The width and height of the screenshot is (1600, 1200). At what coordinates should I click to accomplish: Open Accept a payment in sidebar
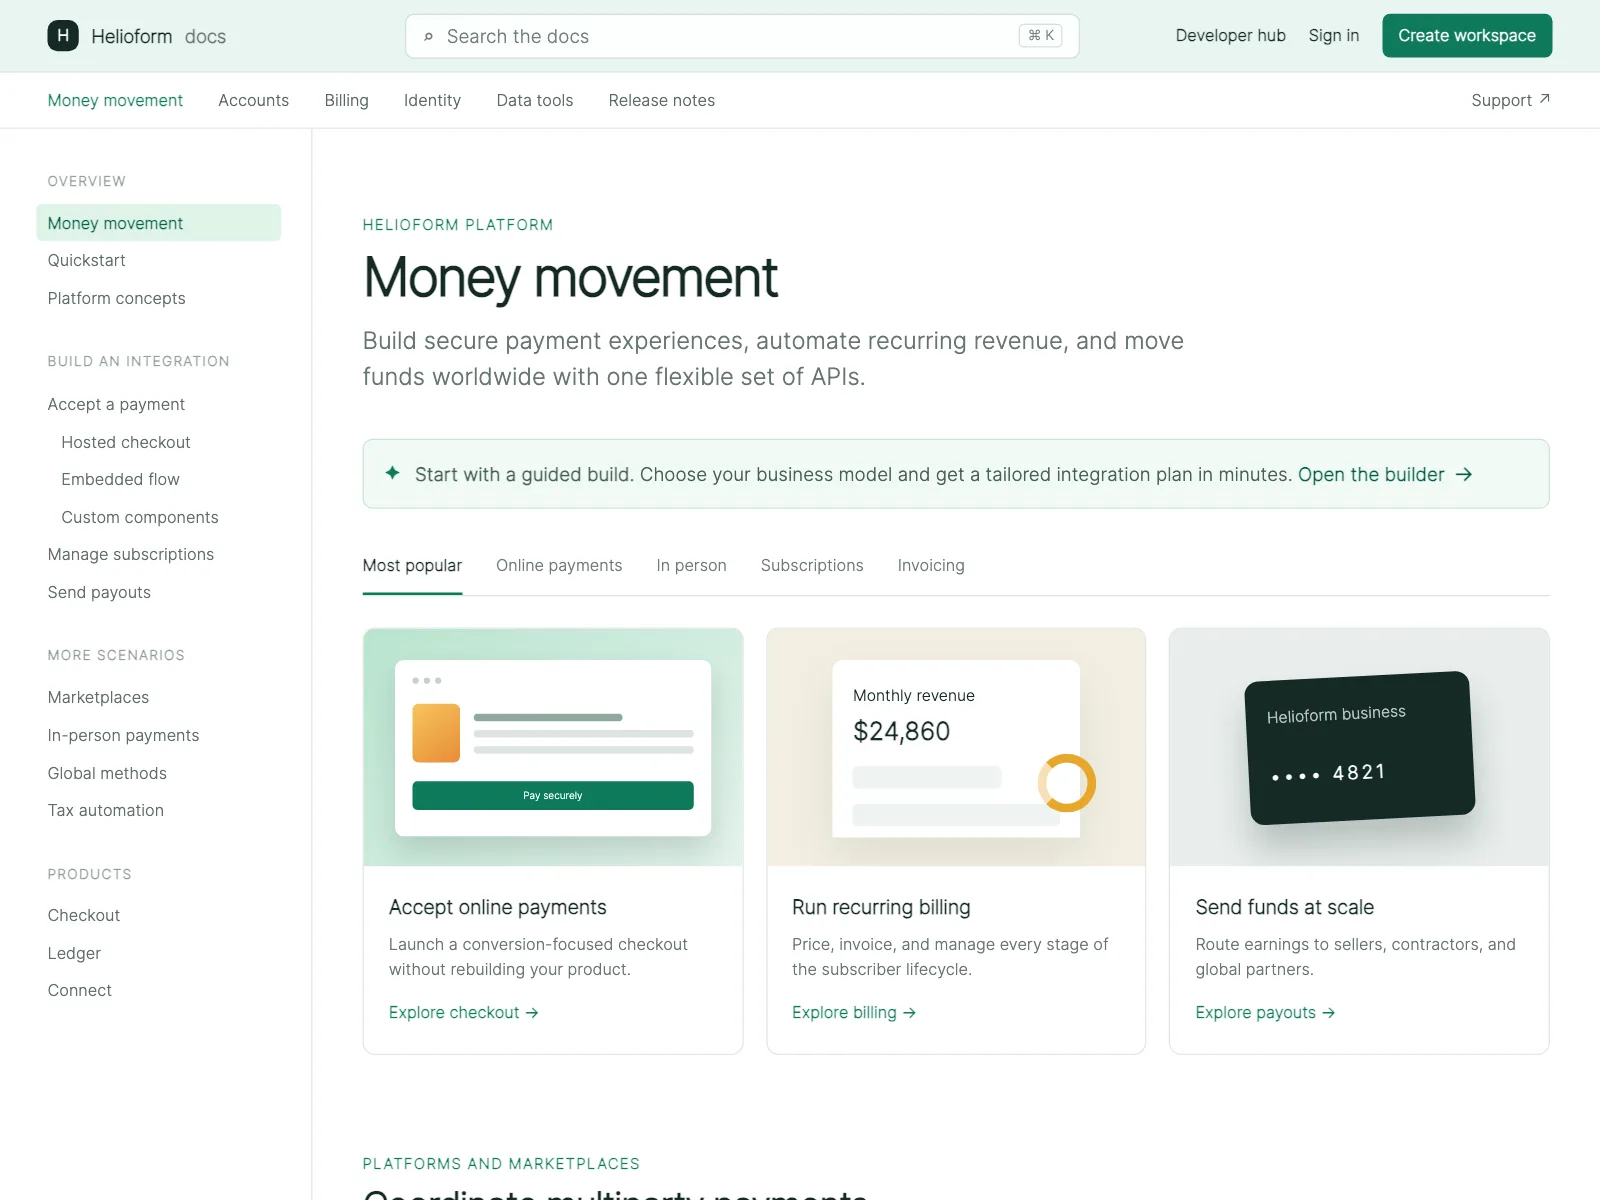pyautogui.click(x=116, y=404)
